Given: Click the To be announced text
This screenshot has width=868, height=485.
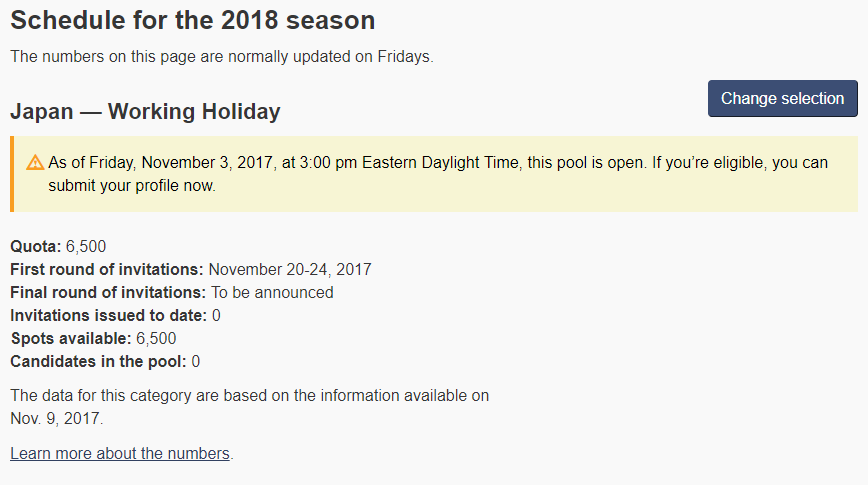Looking at the screenshot, I should pyautogui.click(x=272, y=292).
